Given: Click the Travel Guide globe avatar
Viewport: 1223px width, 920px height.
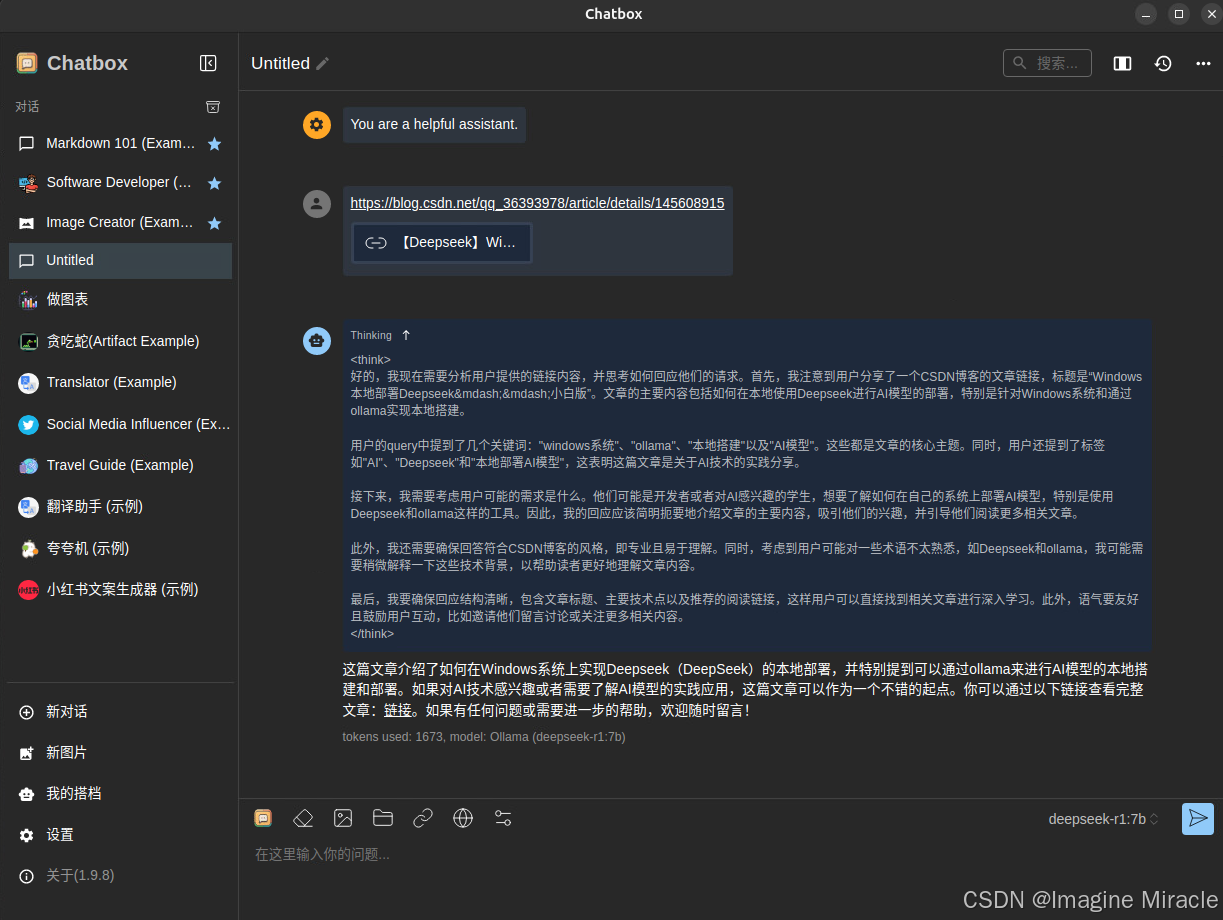Looking at the screenshot, I should click(x=28, y=466).
